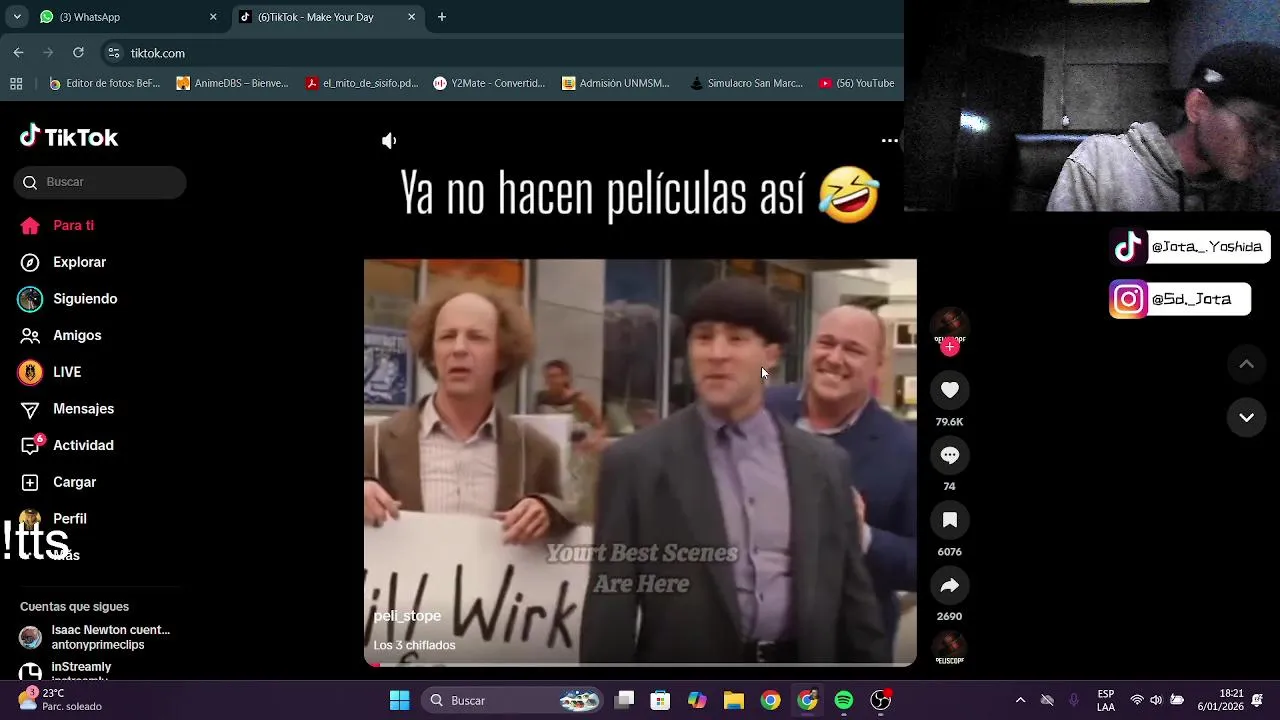Click the taskbar Buscar search box
The image size is (1280, 720).
(x=514, y=700)
